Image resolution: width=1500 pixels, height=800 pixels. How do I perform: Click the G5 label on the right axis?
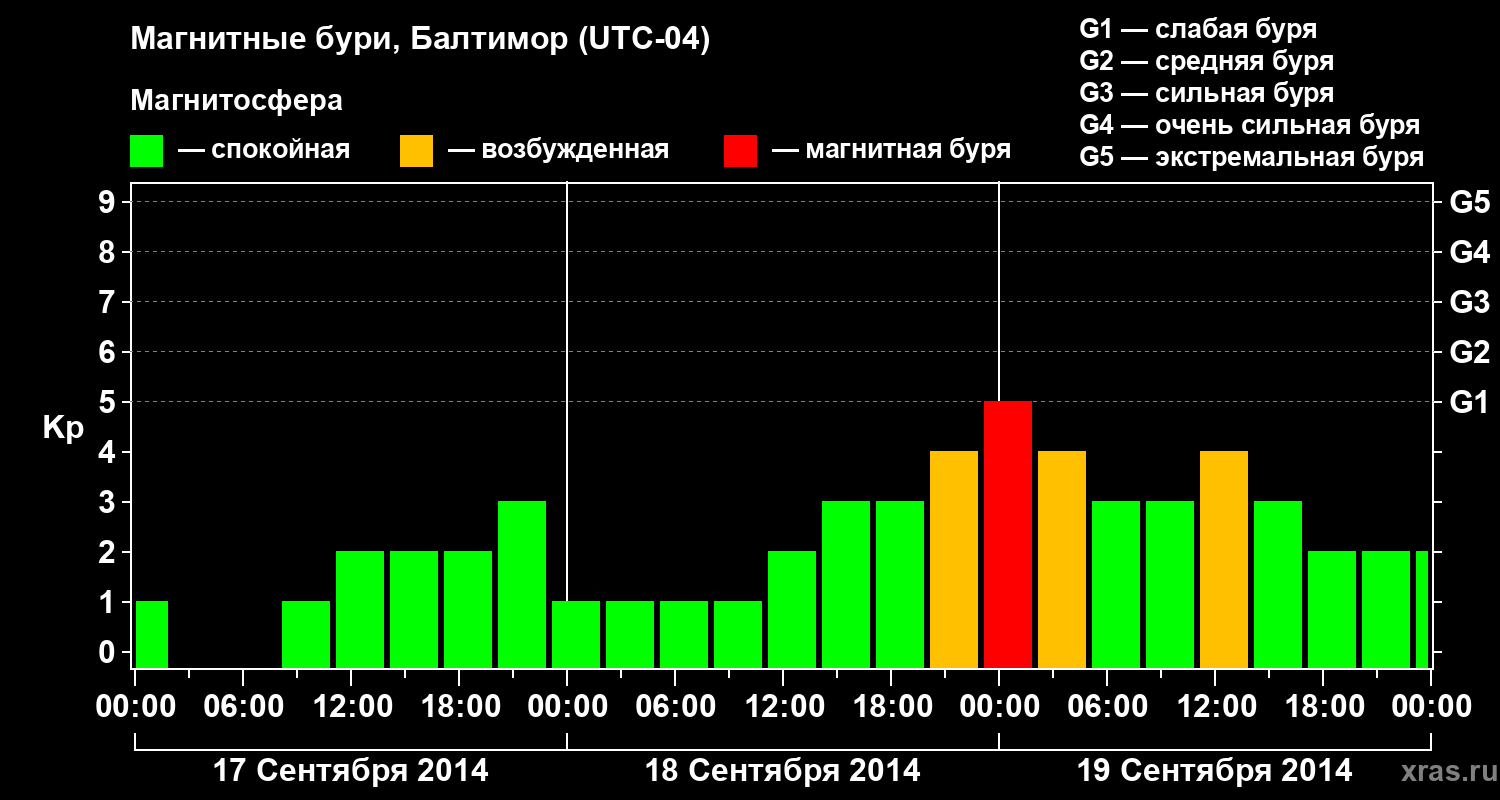click(x=1469, y=202)
